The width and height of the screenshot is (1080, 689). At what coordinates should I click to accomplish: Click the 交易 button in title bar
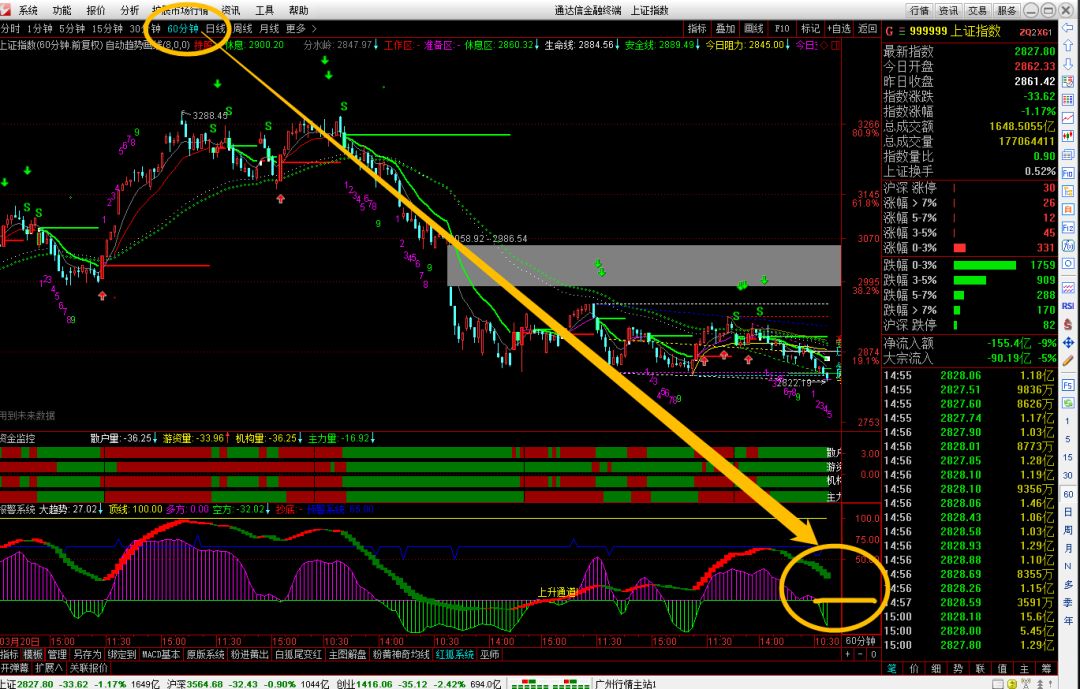coord(977,10)
